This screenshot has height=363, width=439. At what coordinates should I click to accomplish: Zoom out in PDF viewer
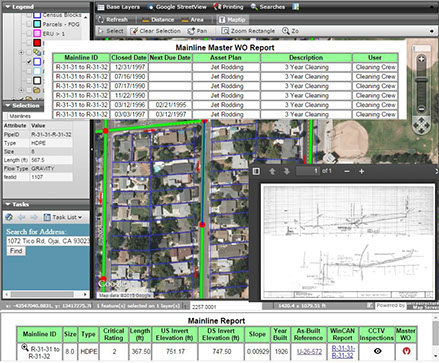click(347, 171)
